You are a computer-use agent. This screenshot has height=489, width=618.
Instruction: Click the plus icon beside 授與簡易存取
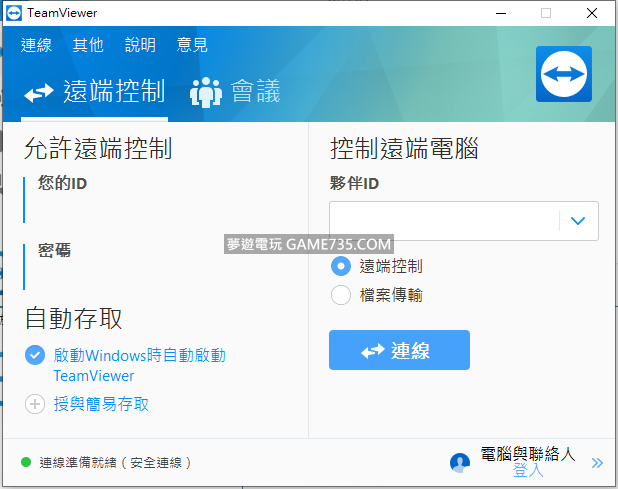tap(35, 404)
